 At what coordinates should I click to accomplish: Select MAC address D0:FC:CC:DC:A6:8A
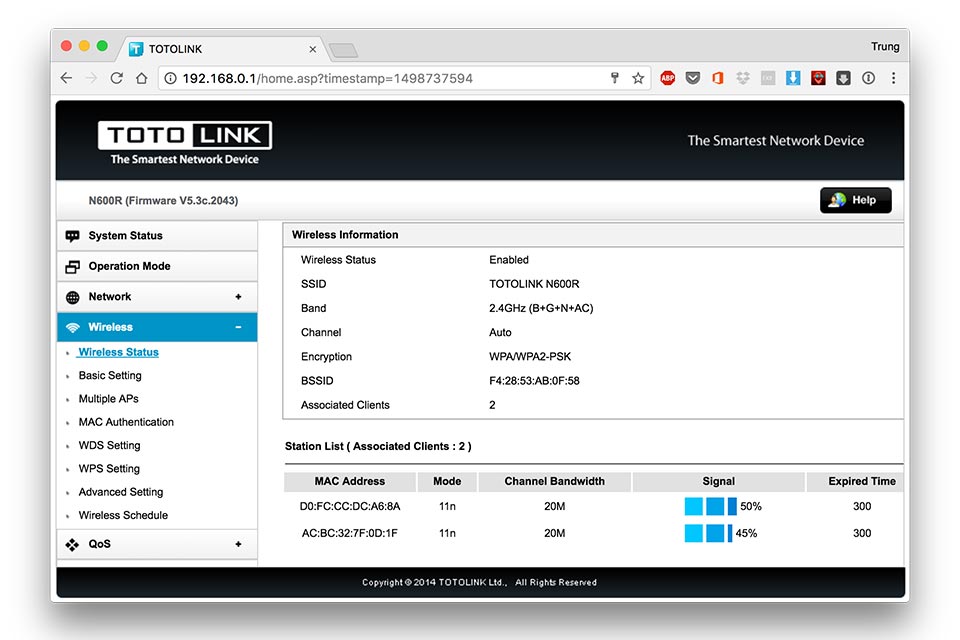pos(350,506)
